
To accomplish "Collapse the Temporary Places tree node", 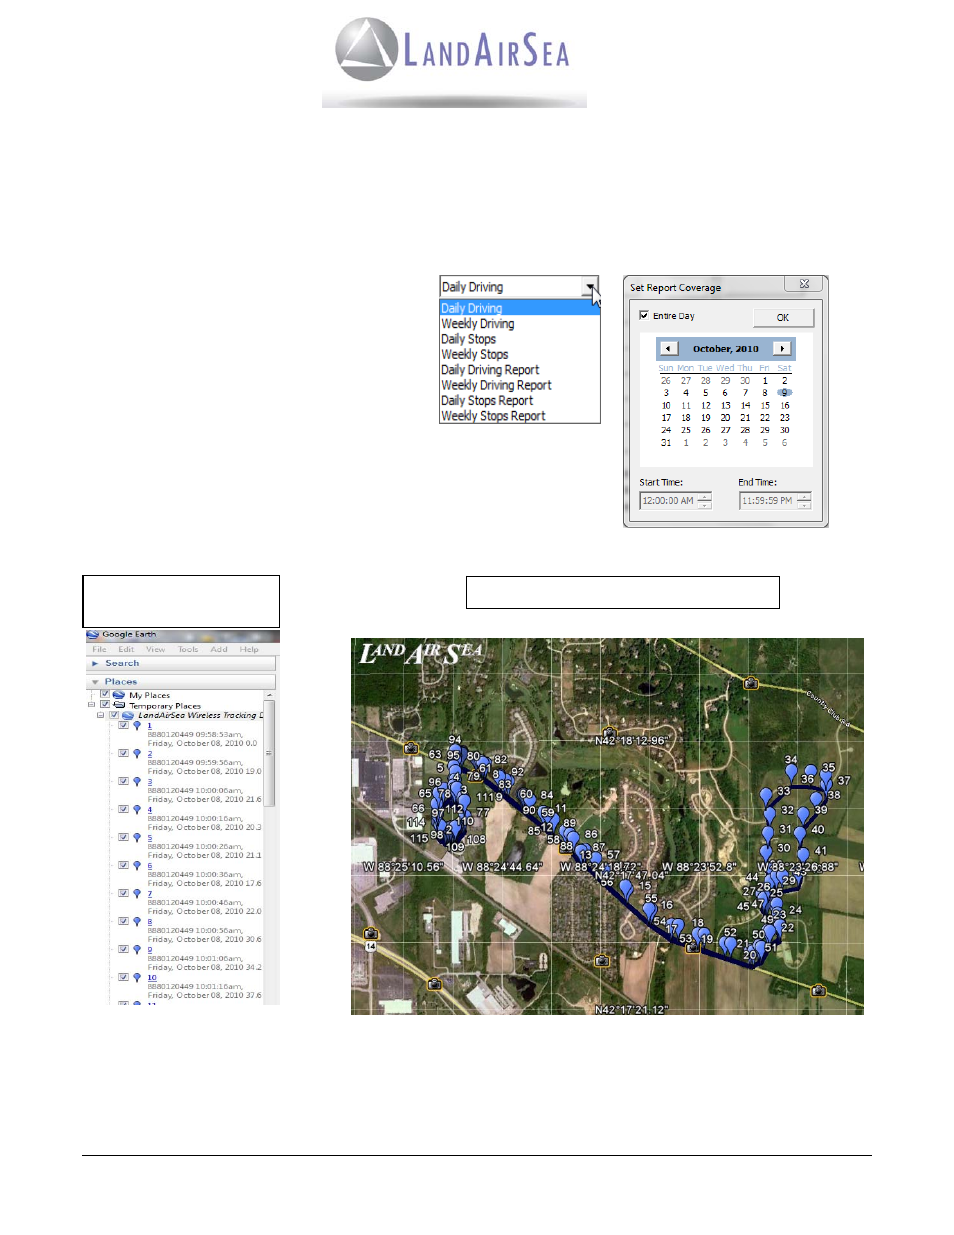I will 92,705.
